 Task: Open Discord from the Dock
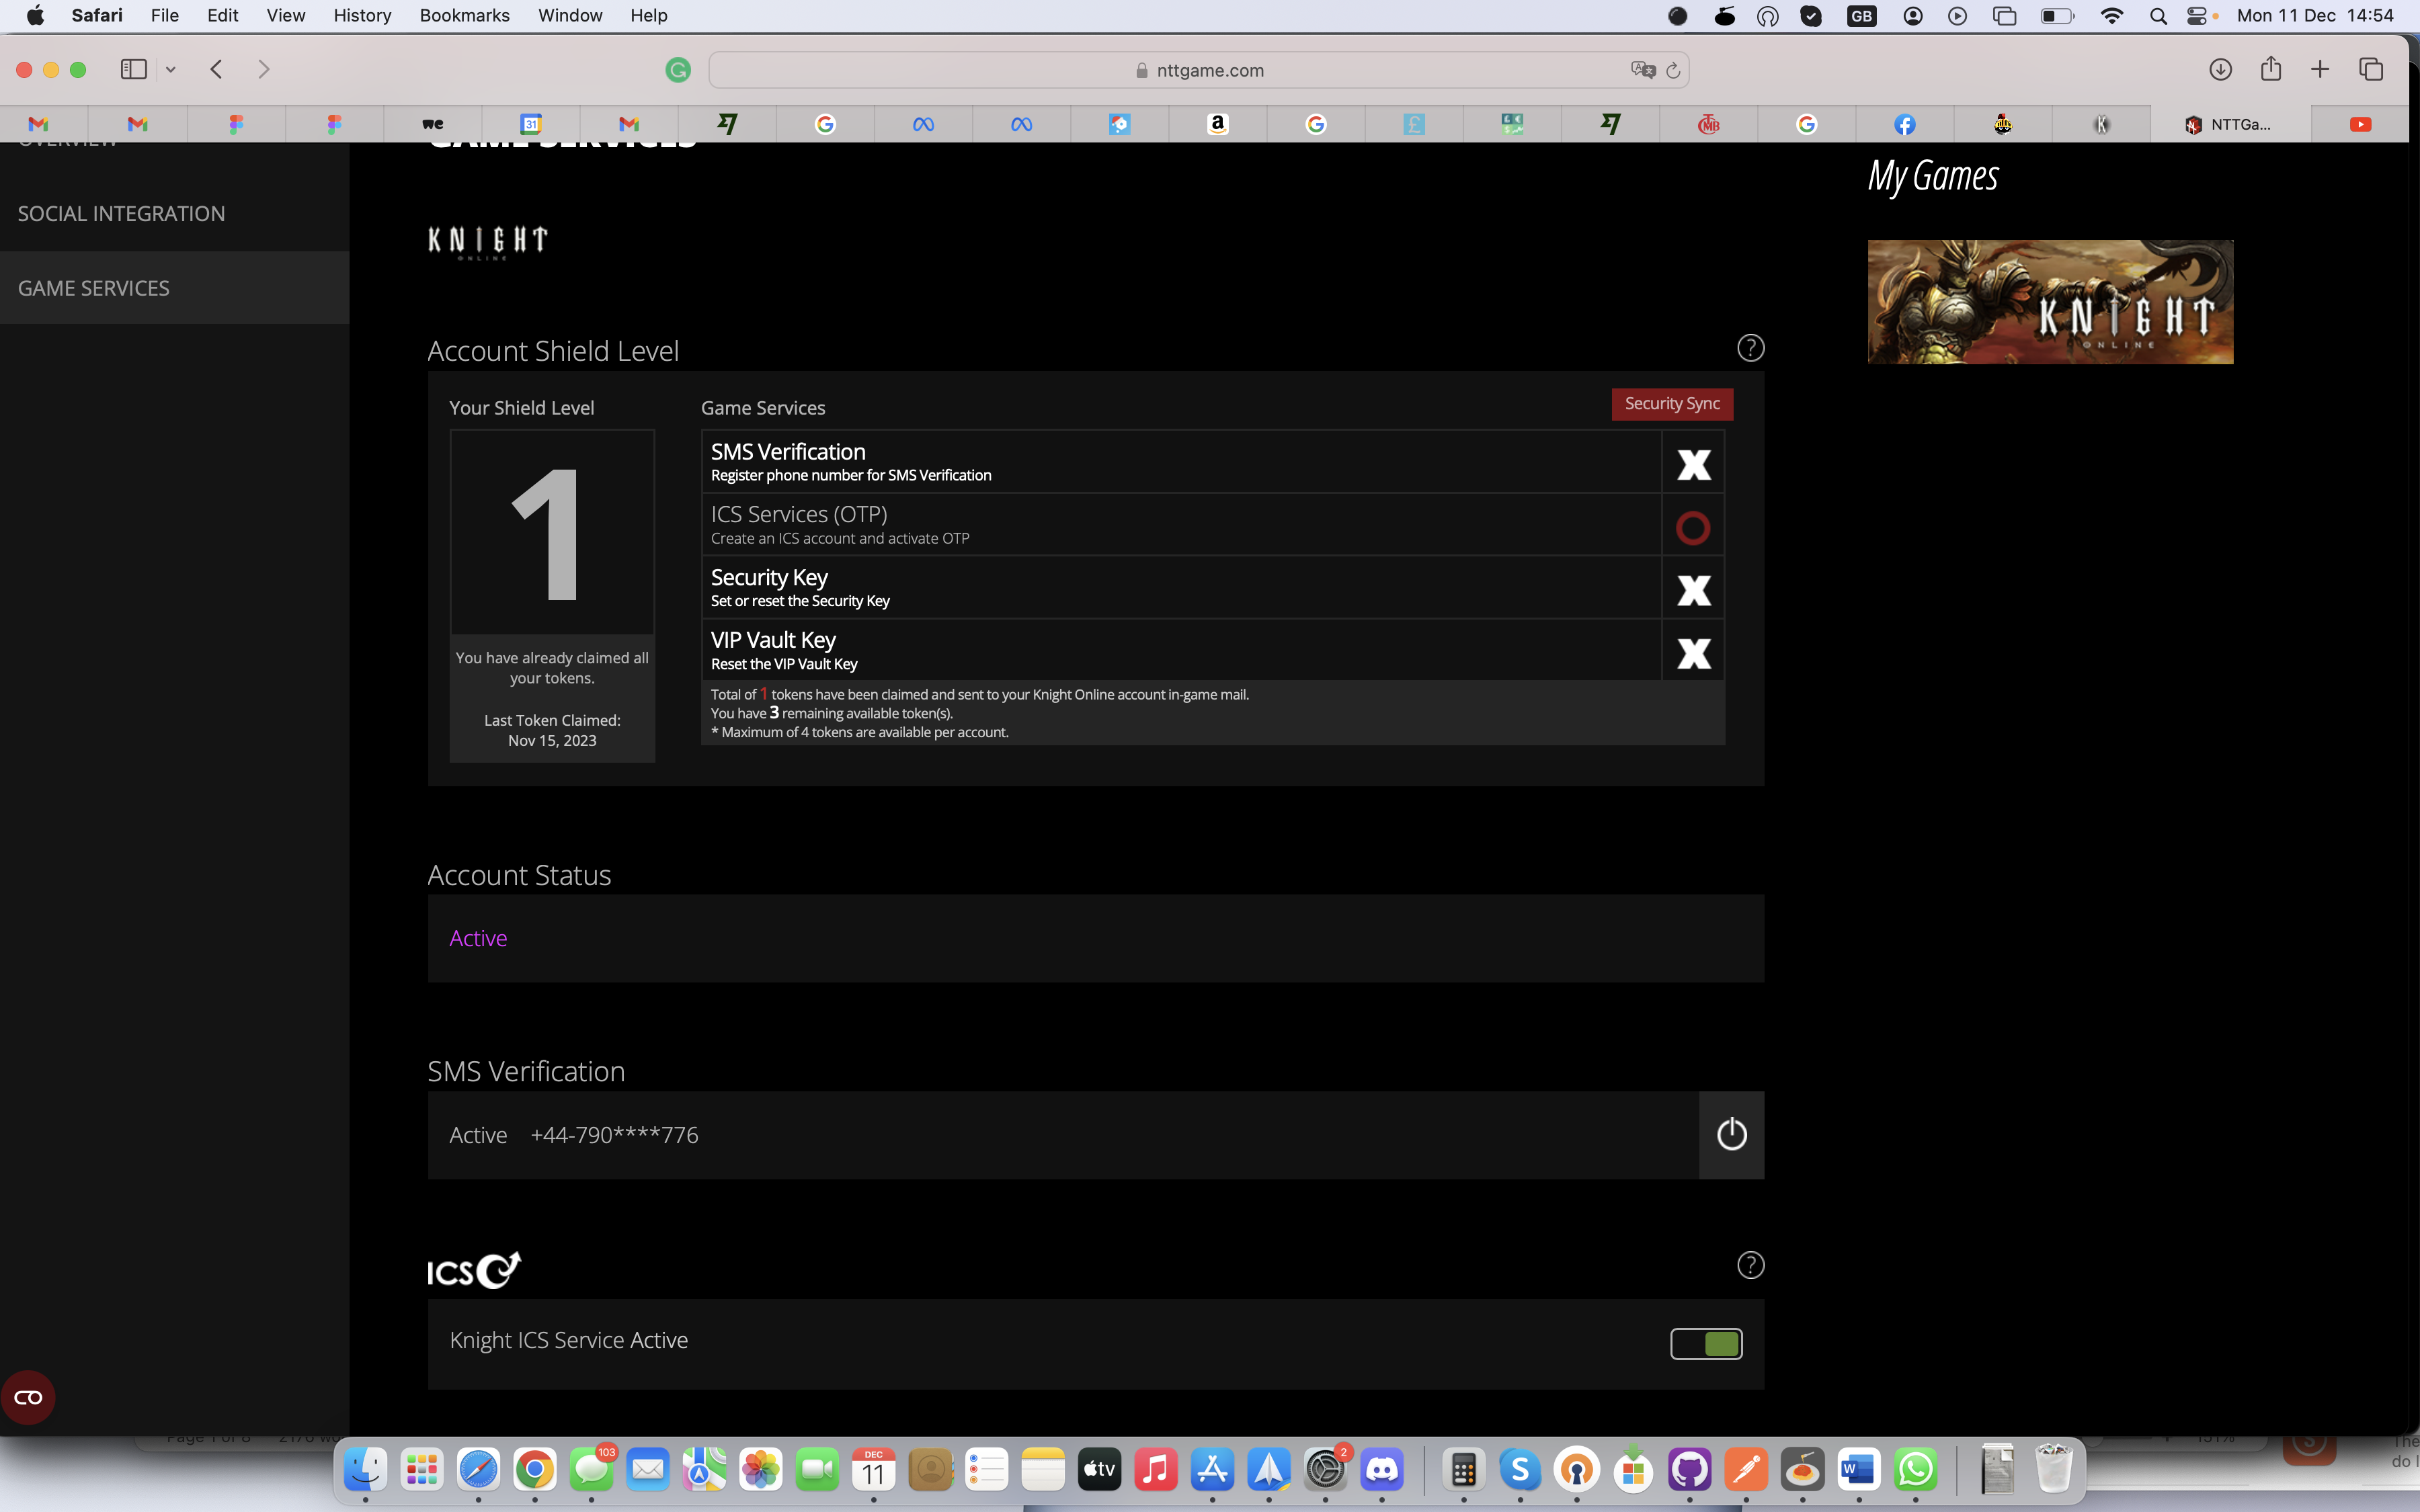tap(1382, 1469)
